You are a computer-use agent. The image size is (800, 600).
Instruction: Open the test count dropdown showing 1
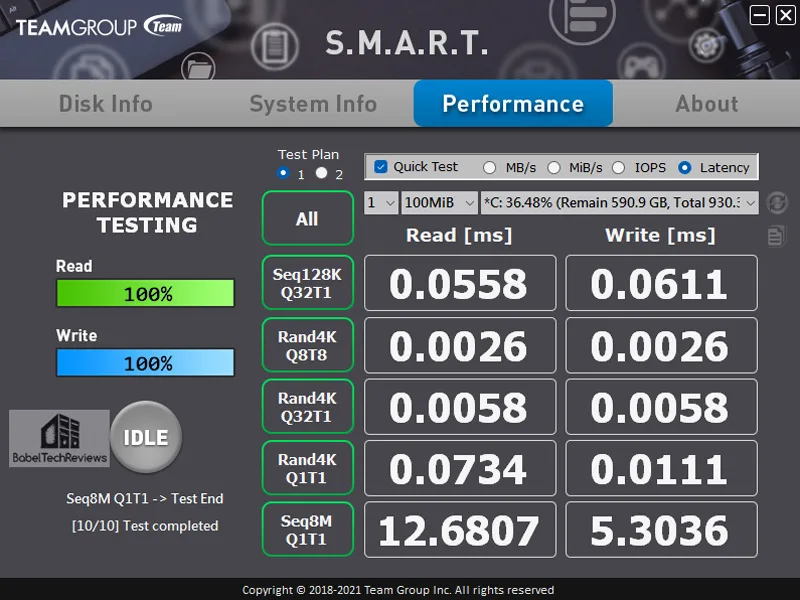click(x=381, y=203)
